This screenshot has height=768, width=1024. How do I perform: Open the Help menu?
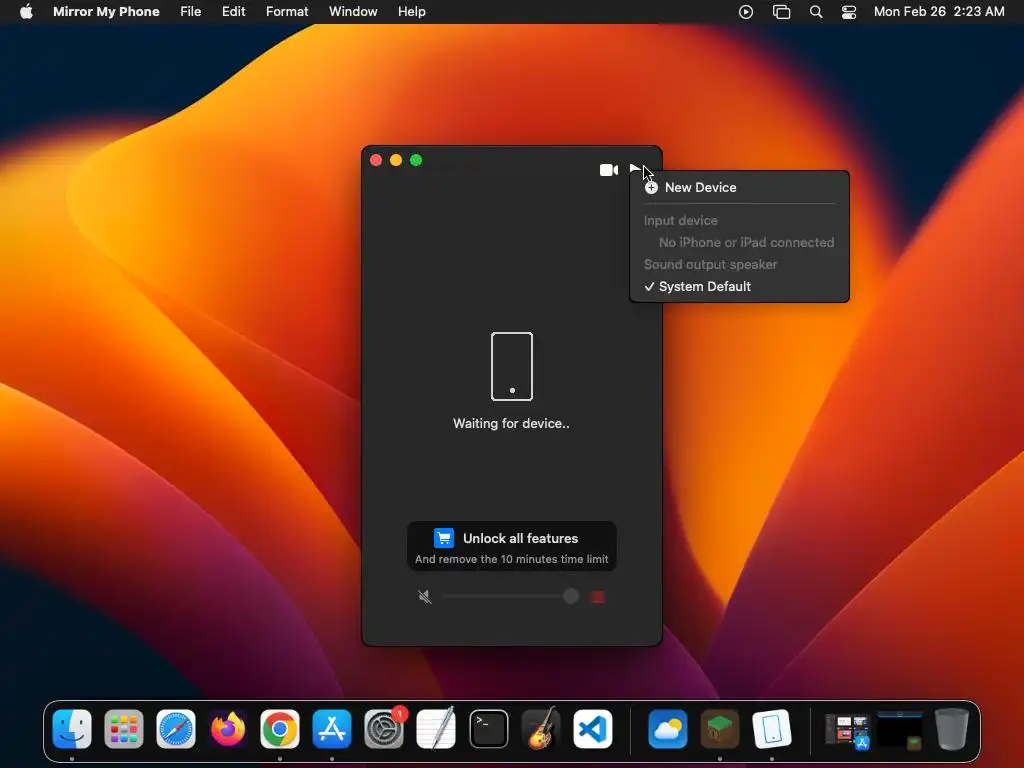(x=411, y=12)
